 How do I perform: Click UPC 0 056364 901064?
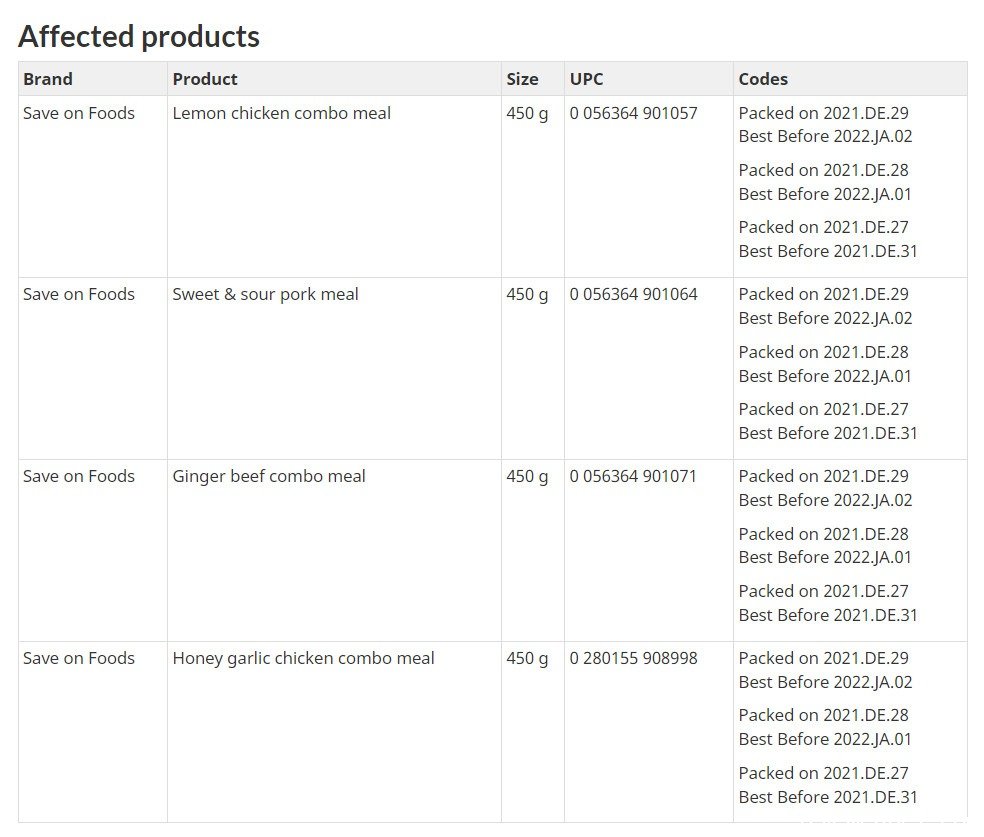click(x=633, y=294)
